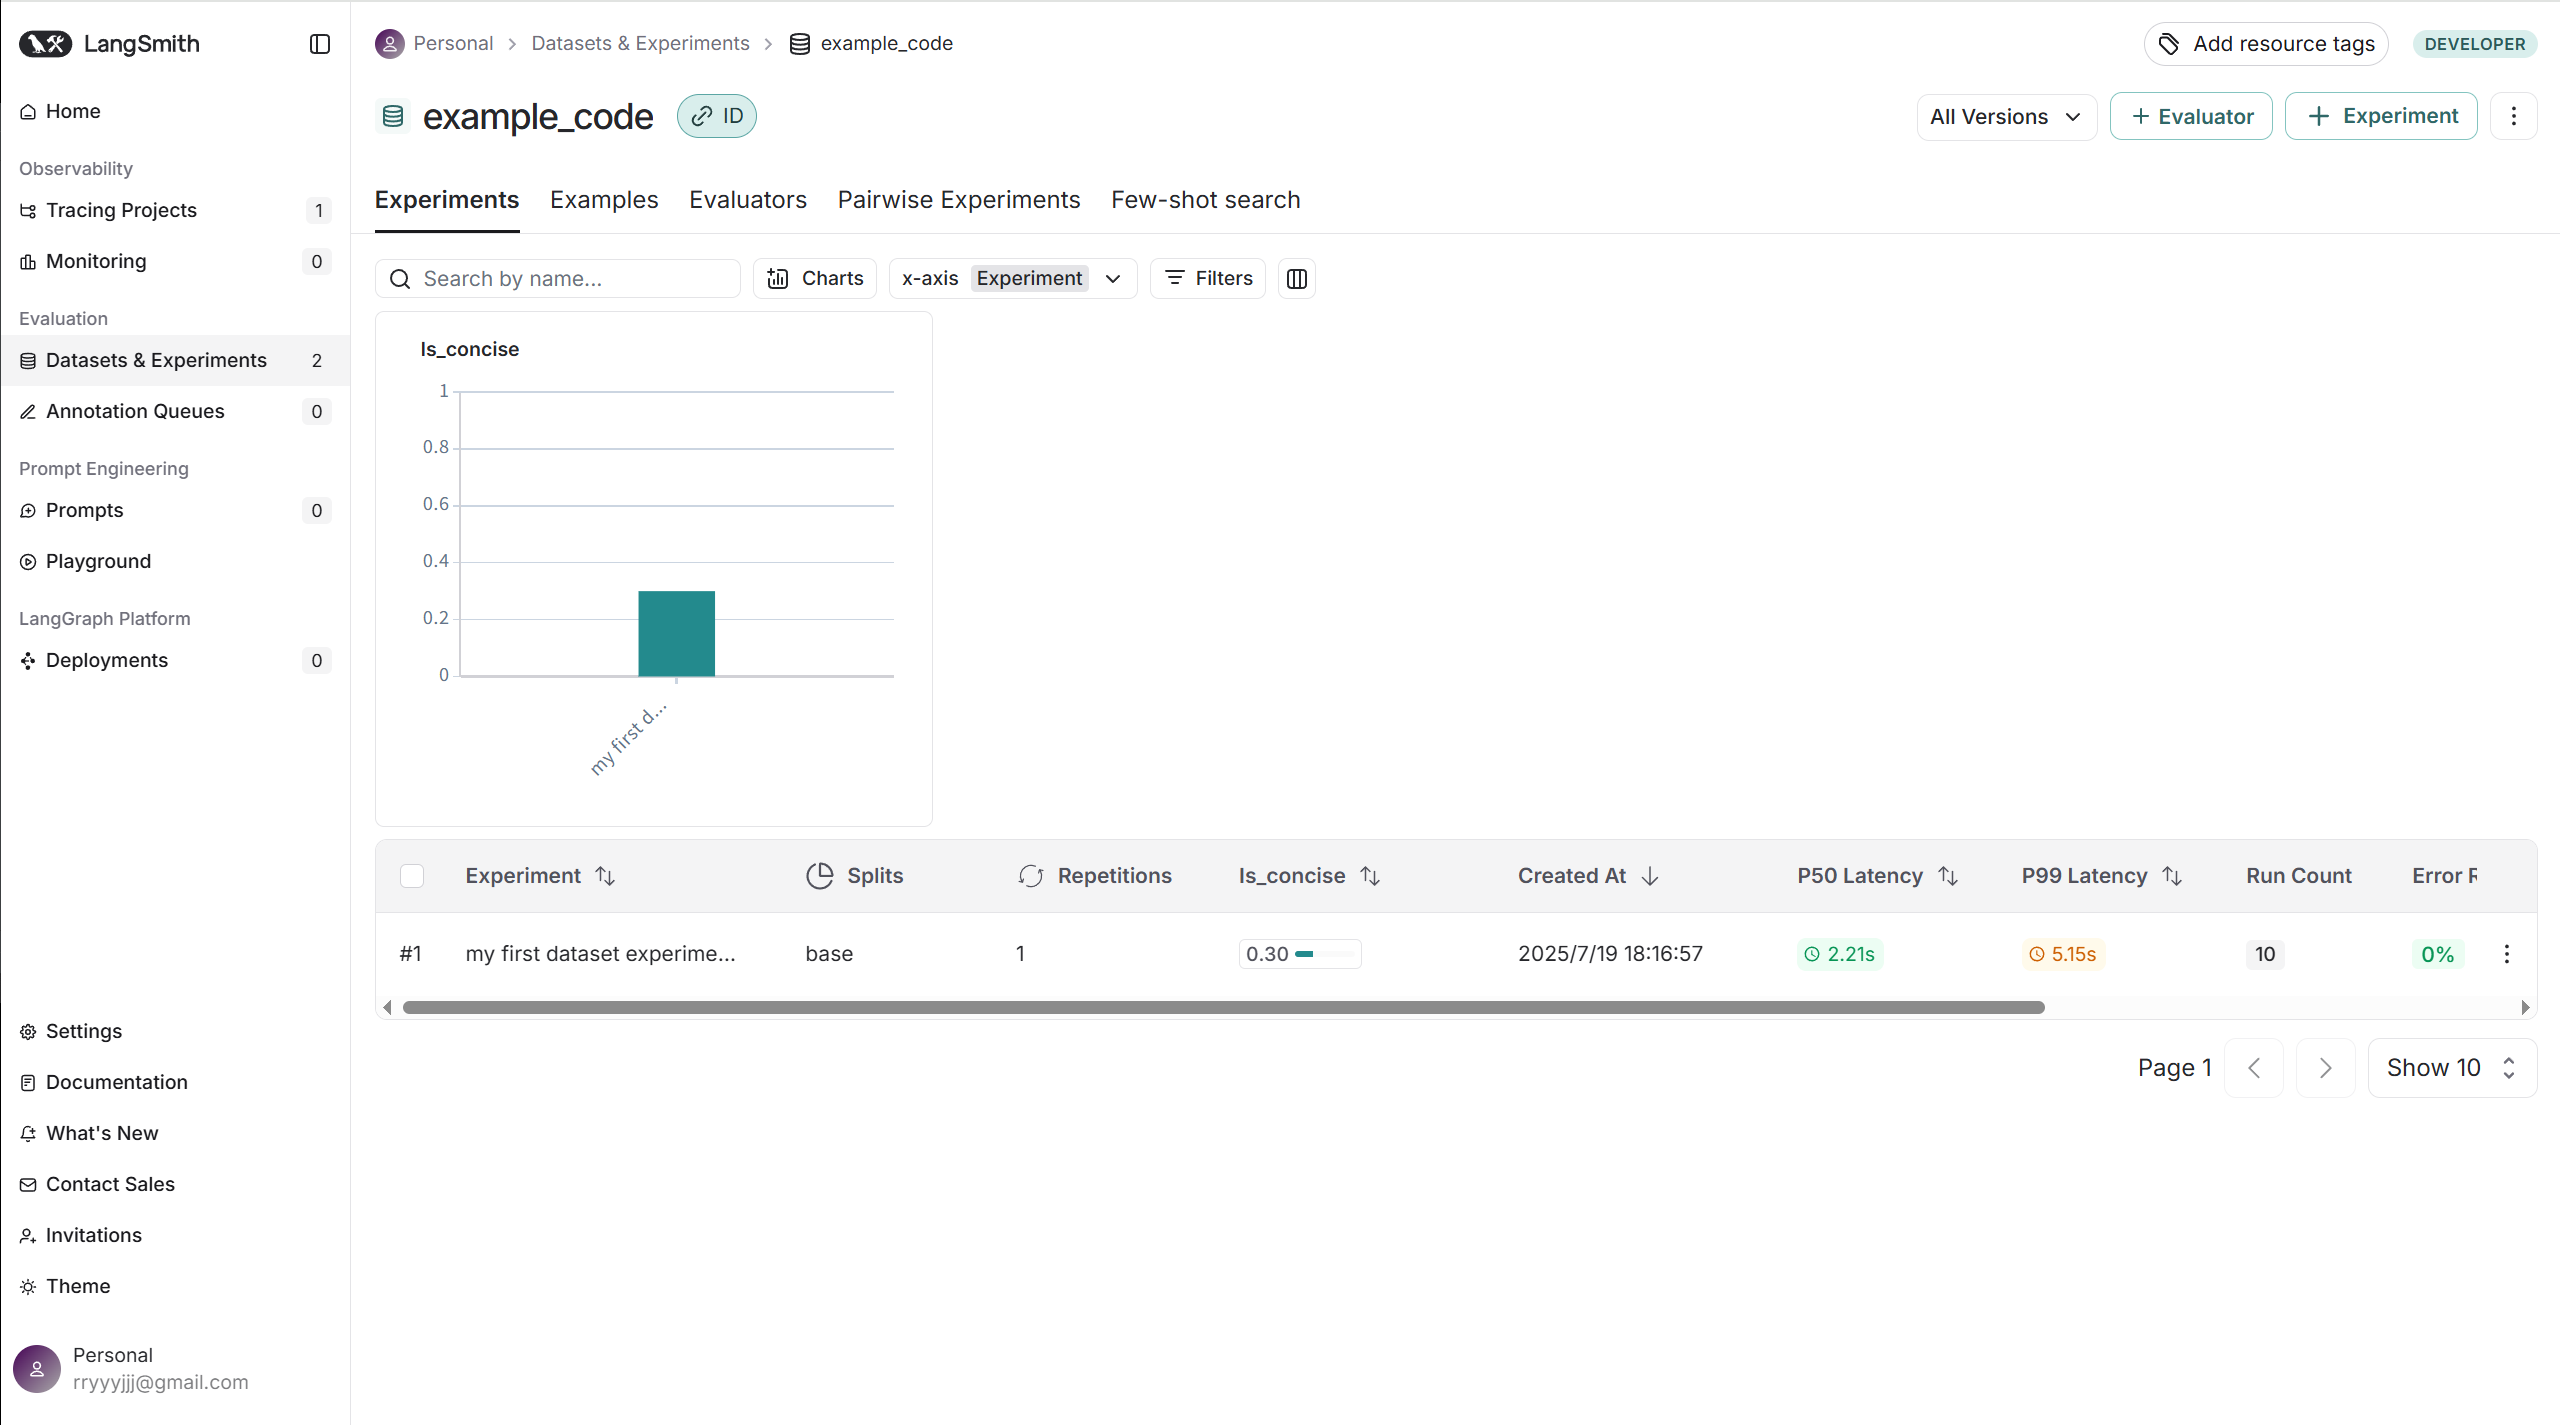Go to next page arrow
Image resolution: width=2560 pixels, height=1425 pixels.
point(2325,1068)
